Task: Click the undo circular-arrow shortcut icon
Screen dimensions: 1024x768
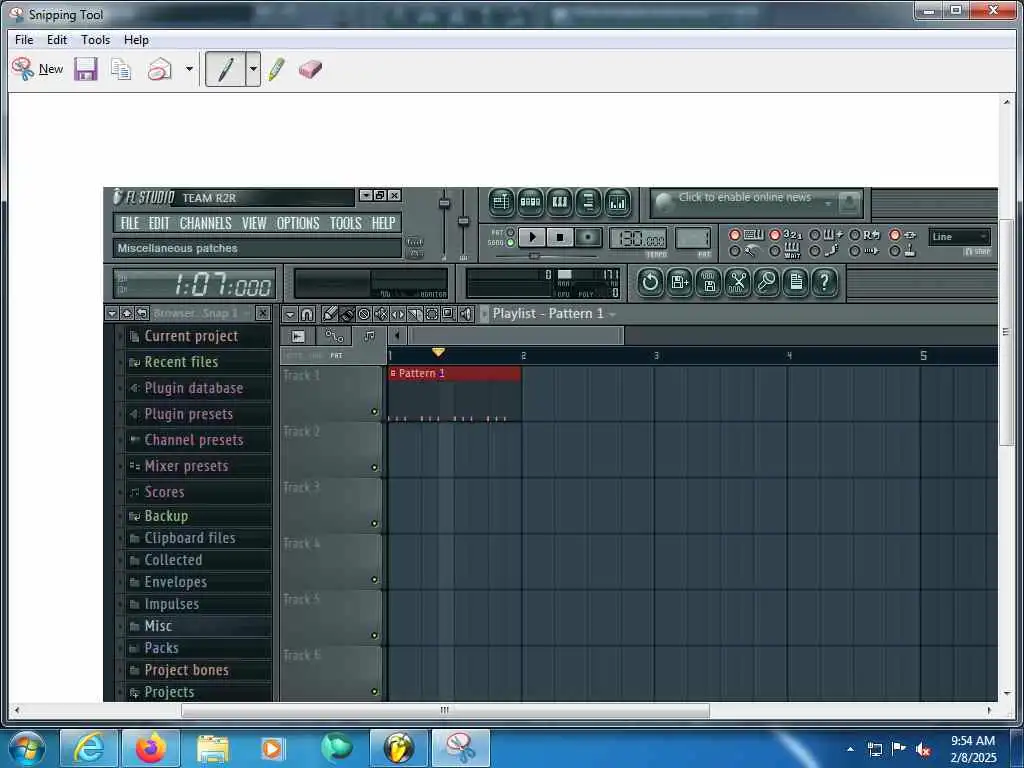Action: [650, 282]
